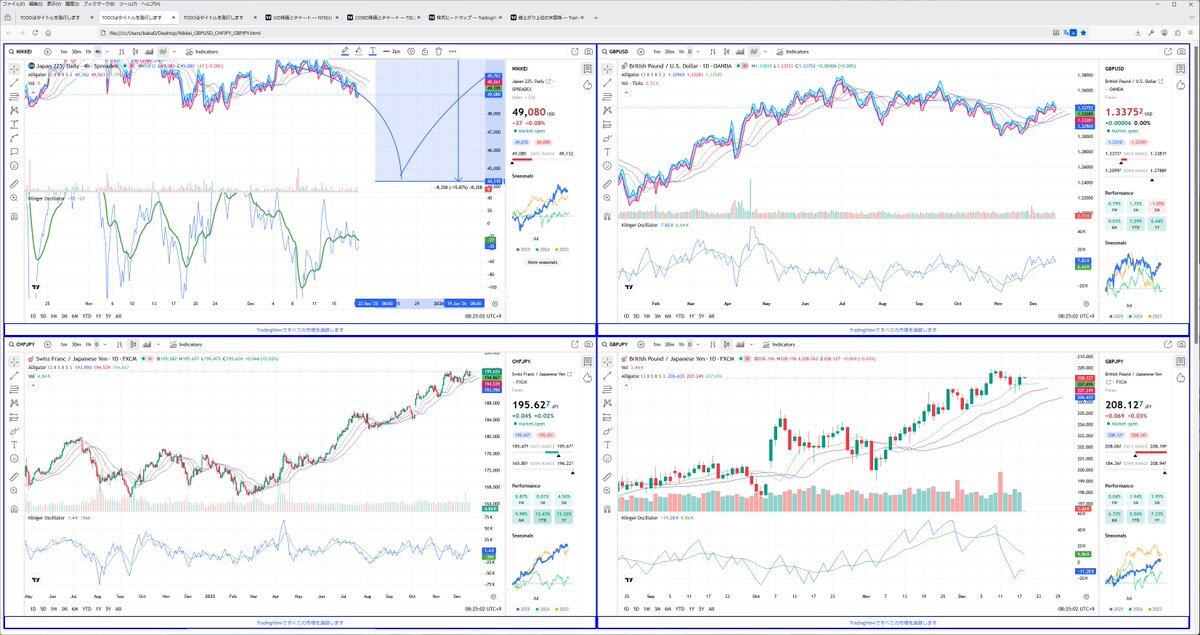Screen dimensions: 1200x635
Task: Select area chart style in NIKKEI toolbar
Action: (x=148, y=51)
